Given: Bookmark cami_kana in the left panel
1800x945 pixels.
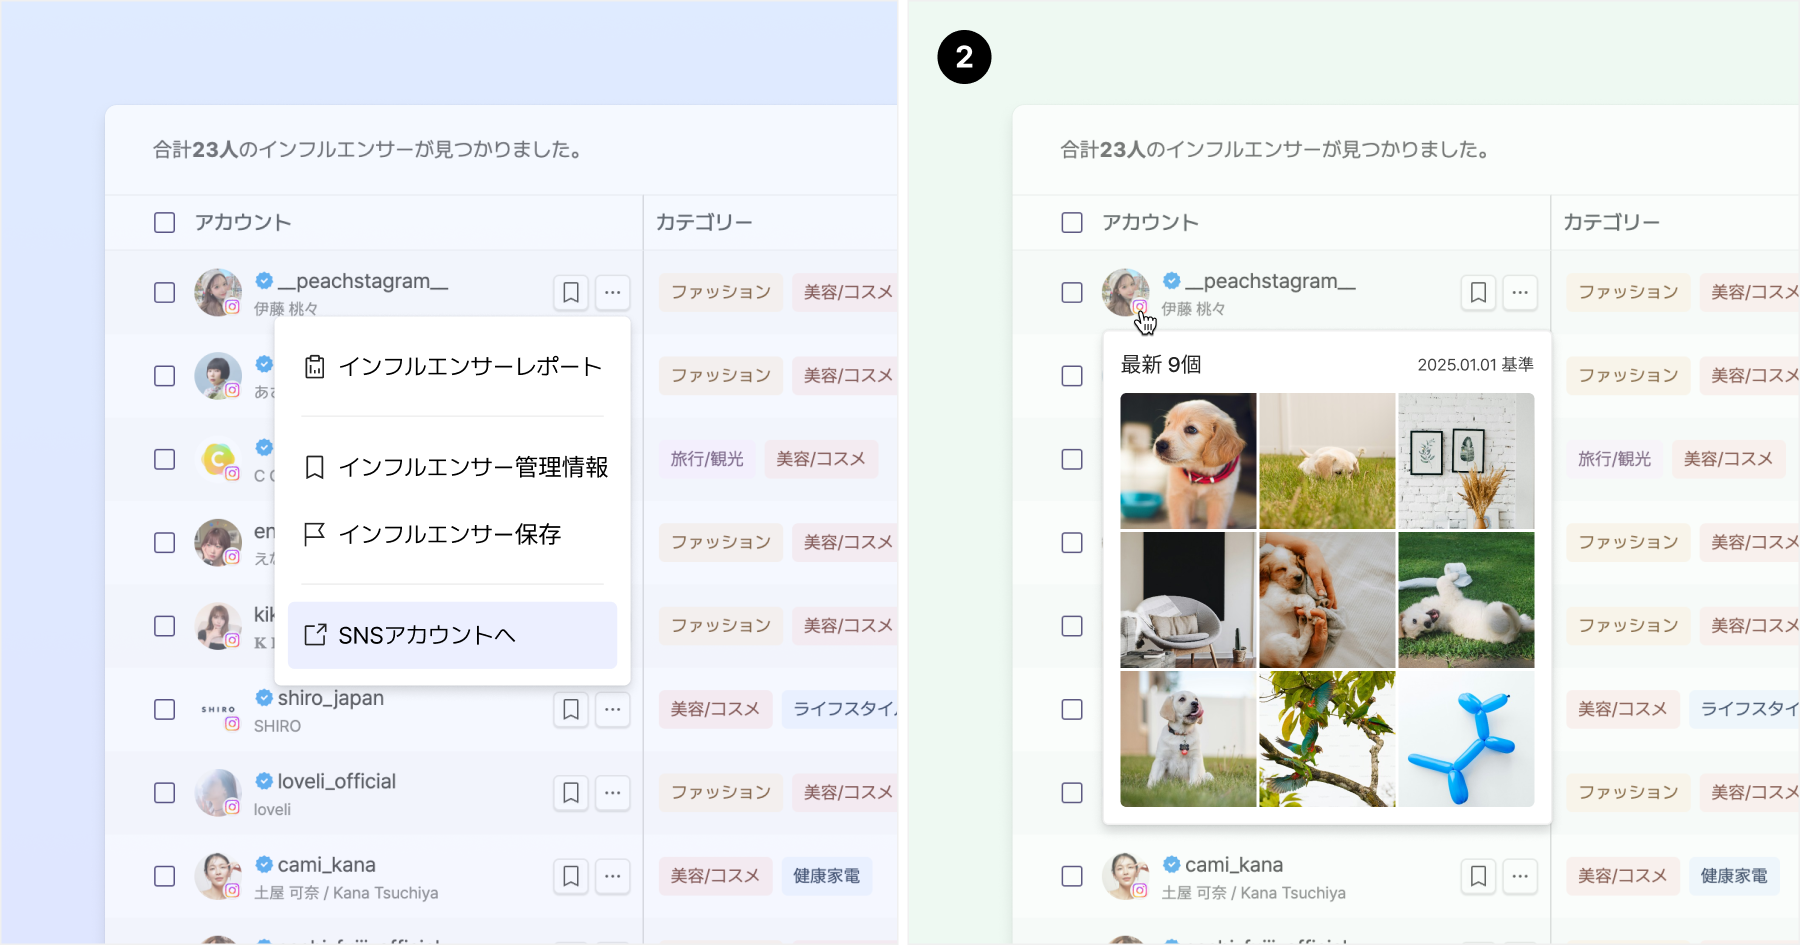Looking at the screenshot, I should (x=571, y=876).
